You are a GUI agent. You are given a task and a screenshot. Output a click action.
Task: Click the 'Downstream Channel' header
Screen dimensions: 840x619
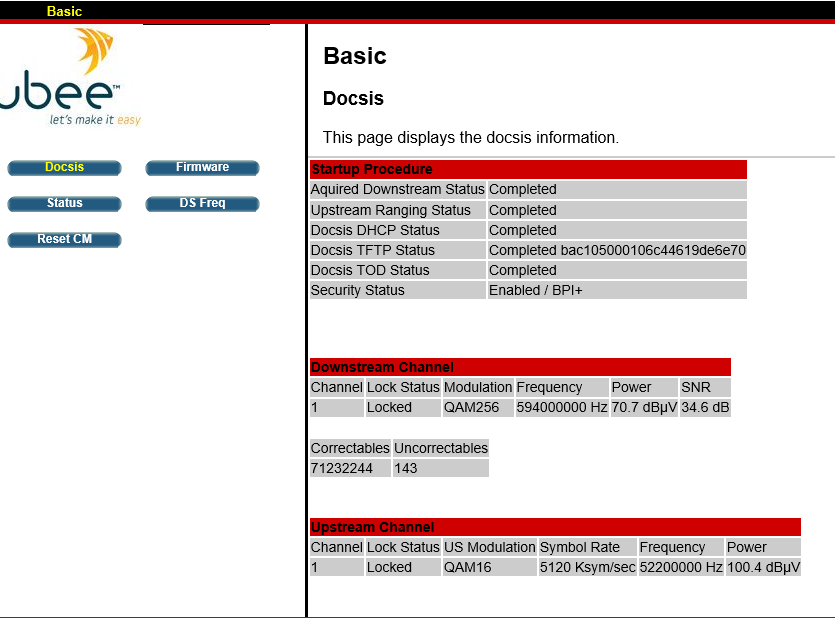(x=520, y=367)
